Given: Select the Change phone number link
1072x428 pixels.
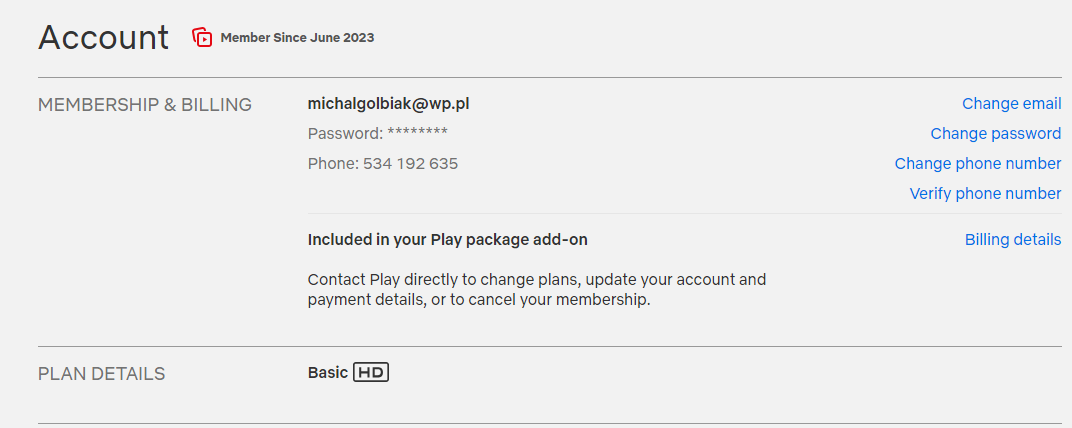Looking at the screenshot, I should (978, 164).
